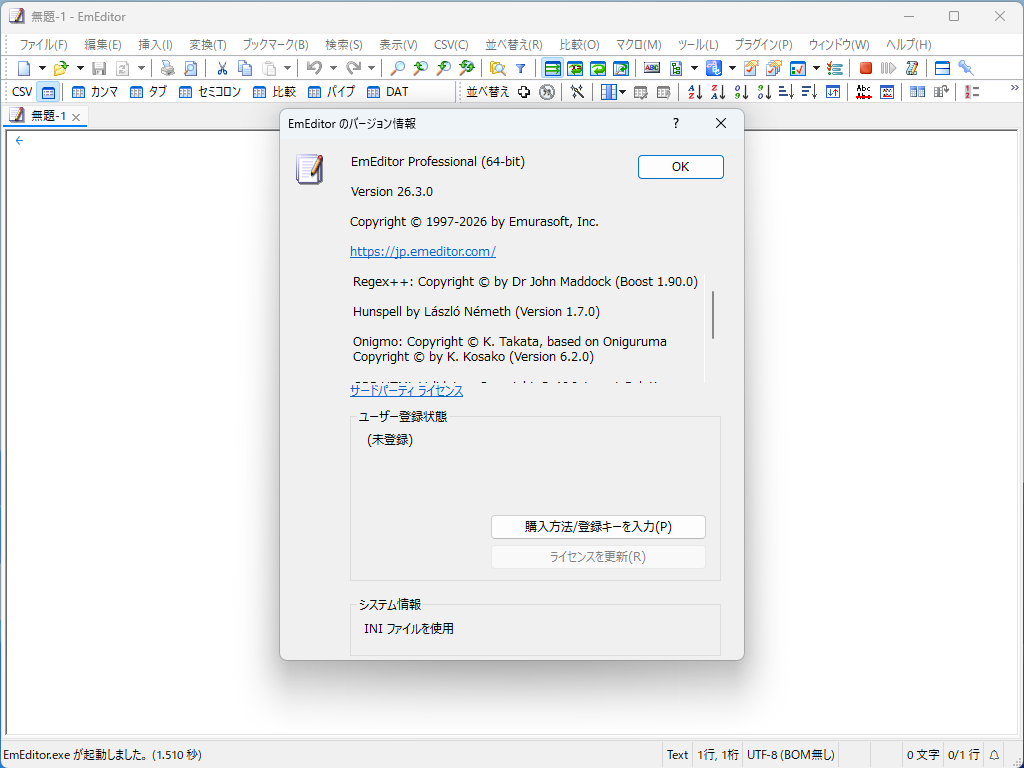Open the 編集(E) menu
The width and height of the screenshot is (1024, 768).
pyautogui.click(x=103, y=44)
